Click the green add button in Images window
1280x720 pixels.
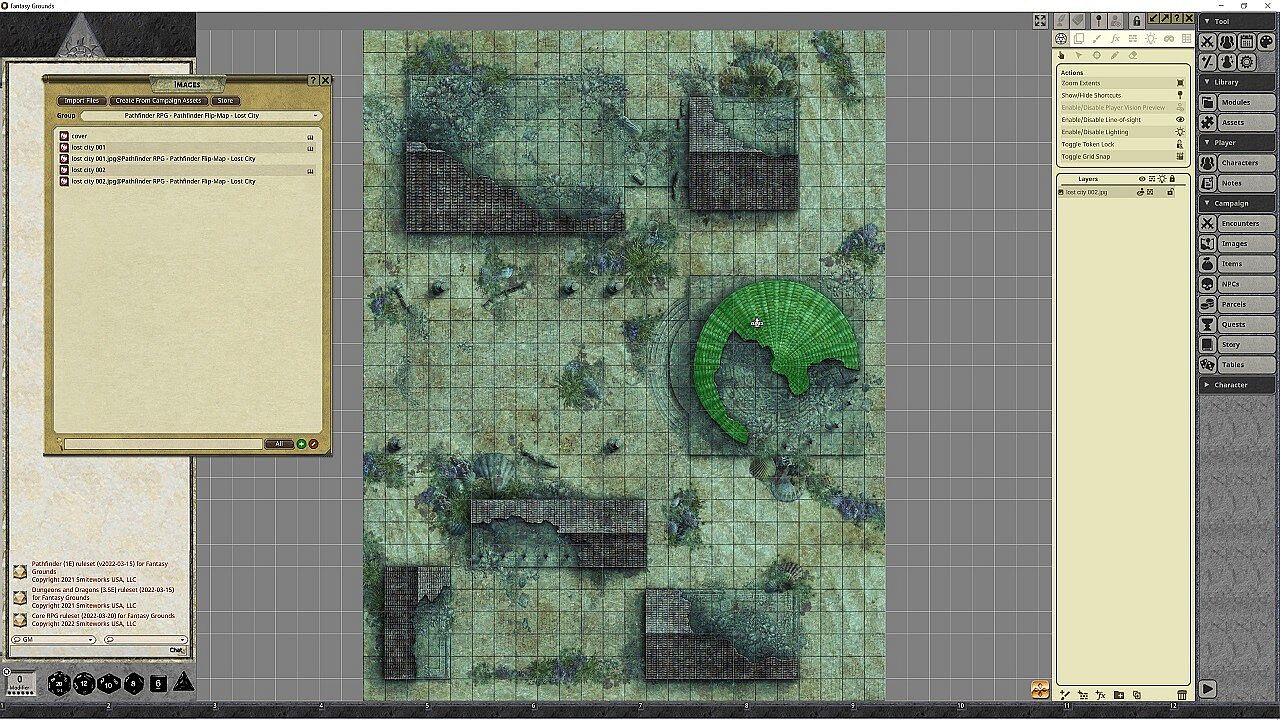301,444
